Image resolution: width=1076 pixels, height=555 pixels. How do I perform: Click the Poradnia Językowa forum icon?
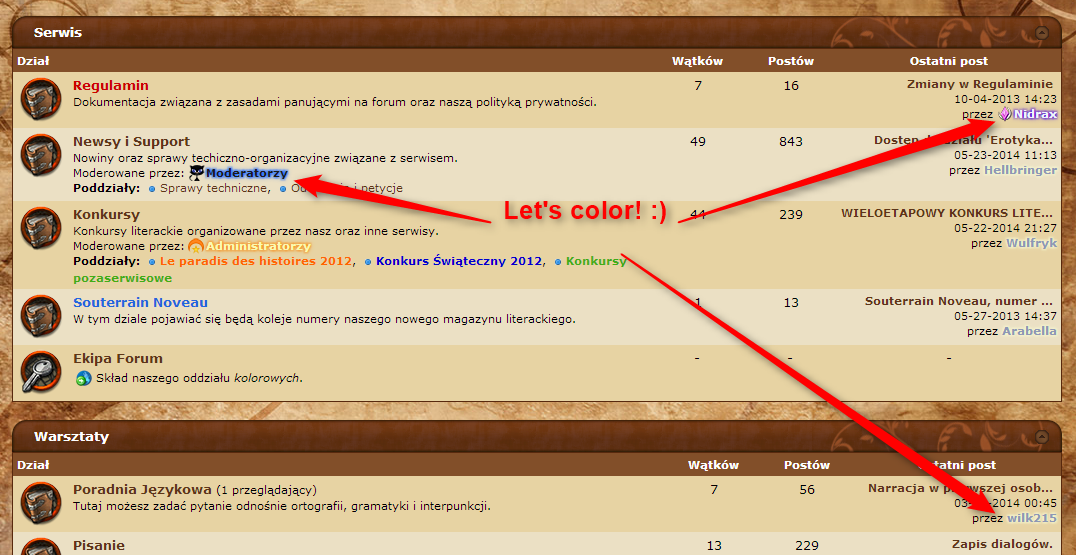(x=41, y=503)
